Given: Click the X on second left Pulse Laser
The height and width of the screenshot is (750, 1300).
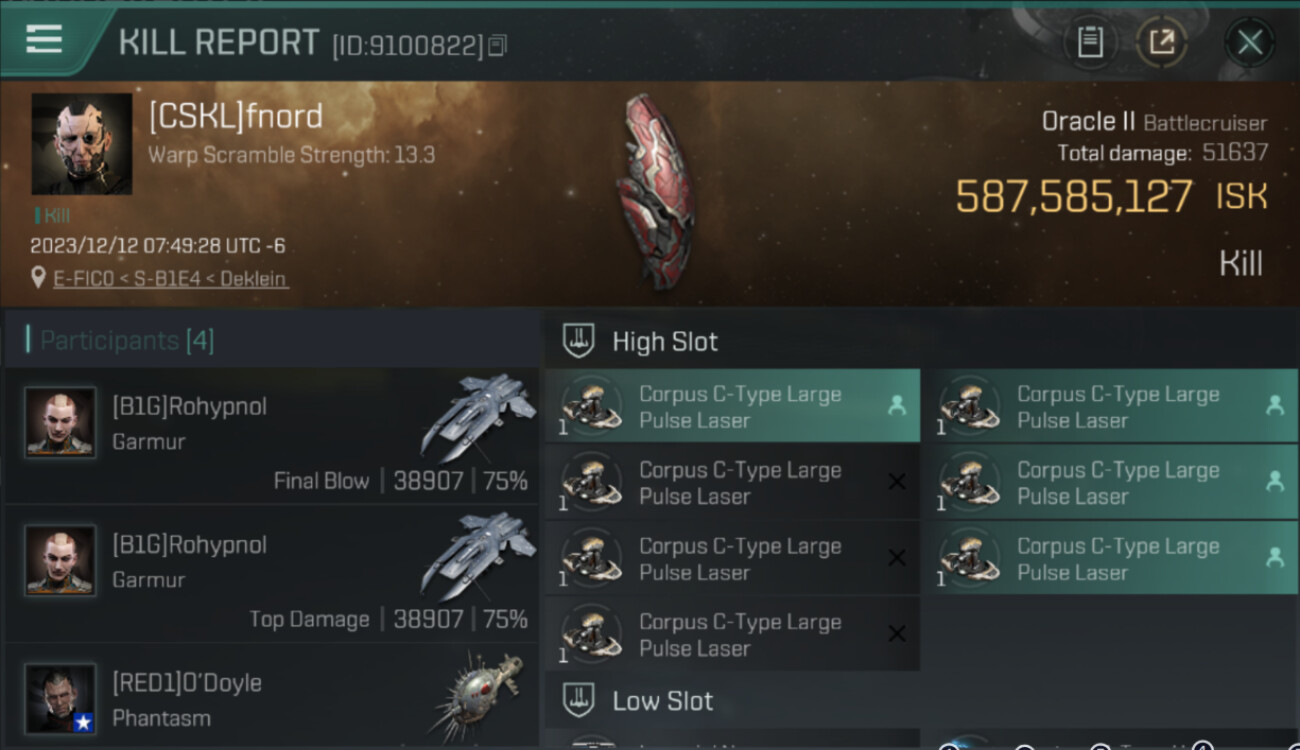Looking at the screenshot, I should point(897,482).
